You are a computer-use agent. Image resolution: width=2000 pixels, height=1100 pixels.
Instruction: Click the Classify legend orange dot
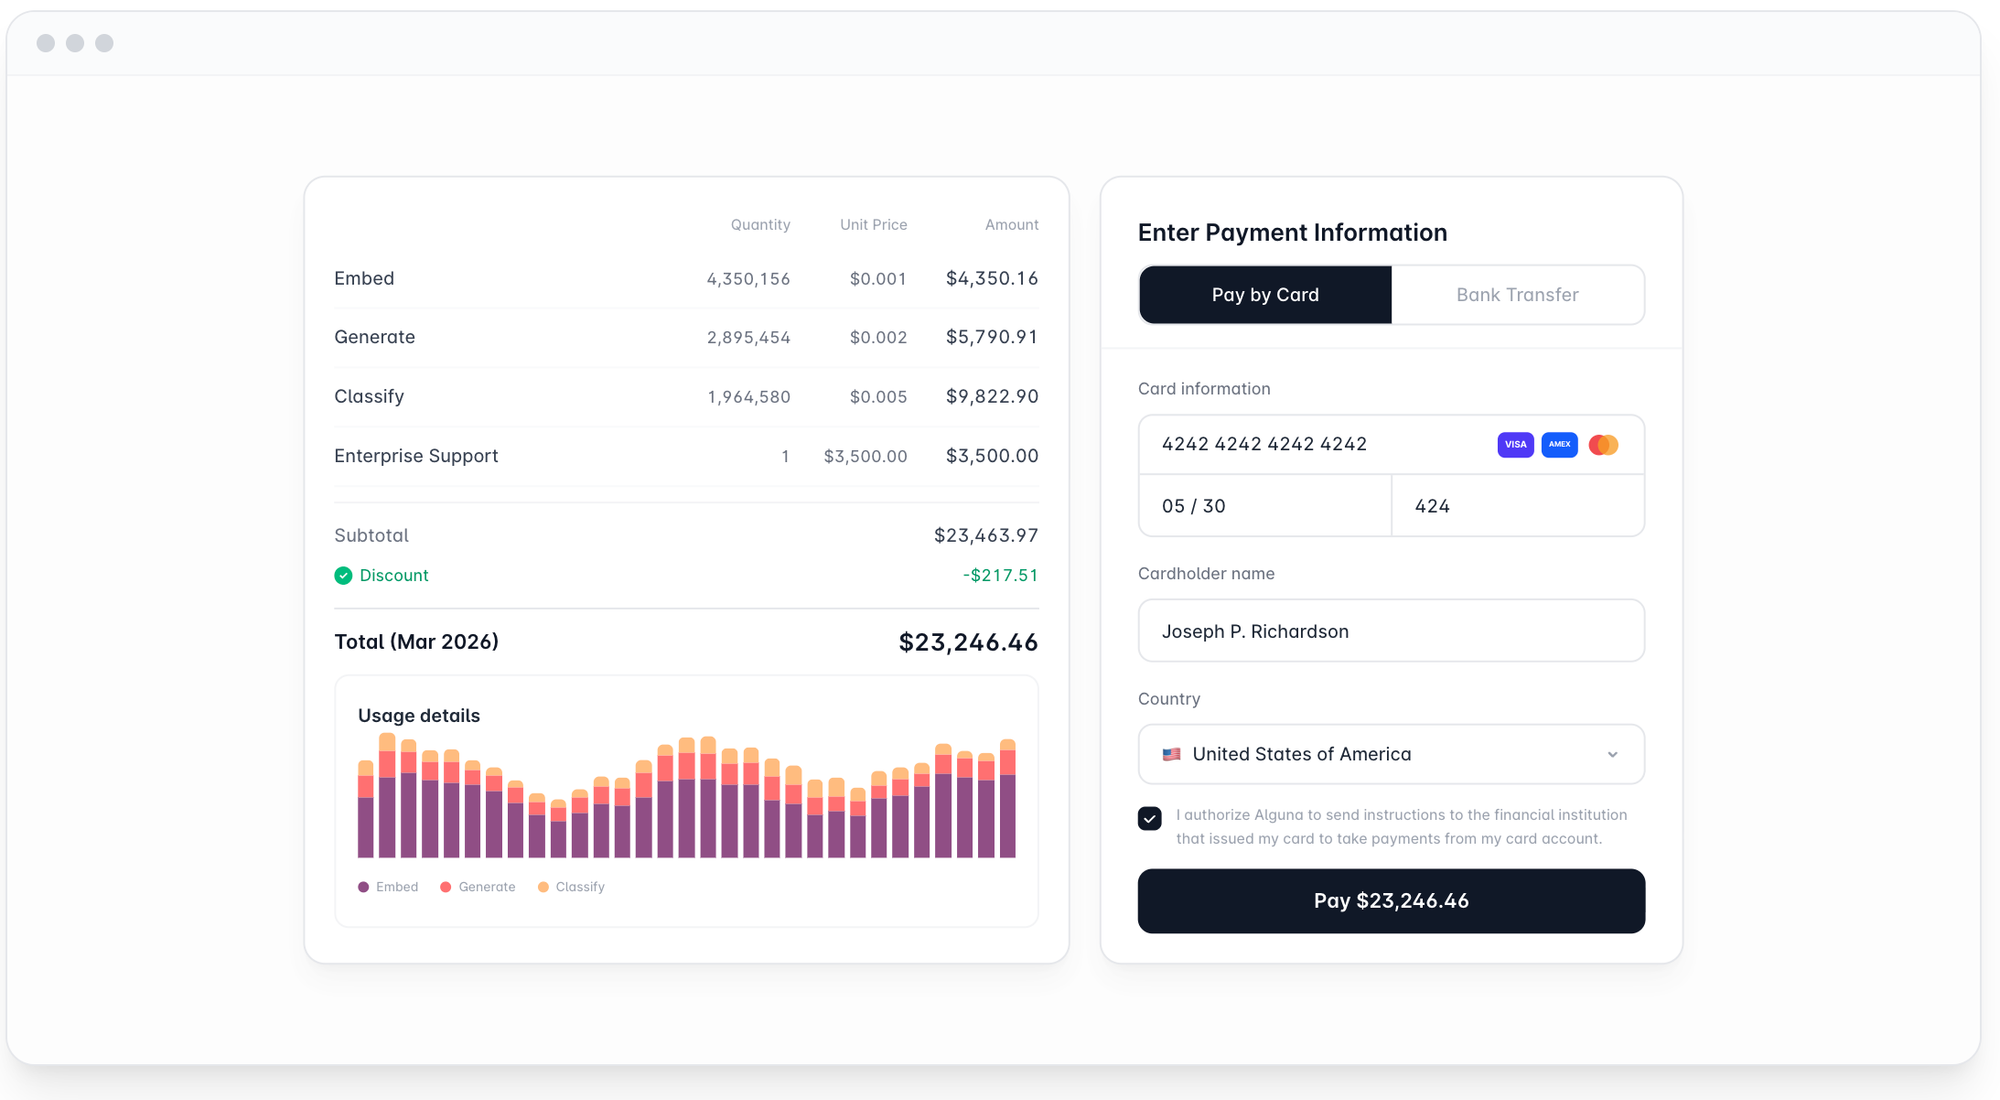pyautogui.click(x=543, y=887)
